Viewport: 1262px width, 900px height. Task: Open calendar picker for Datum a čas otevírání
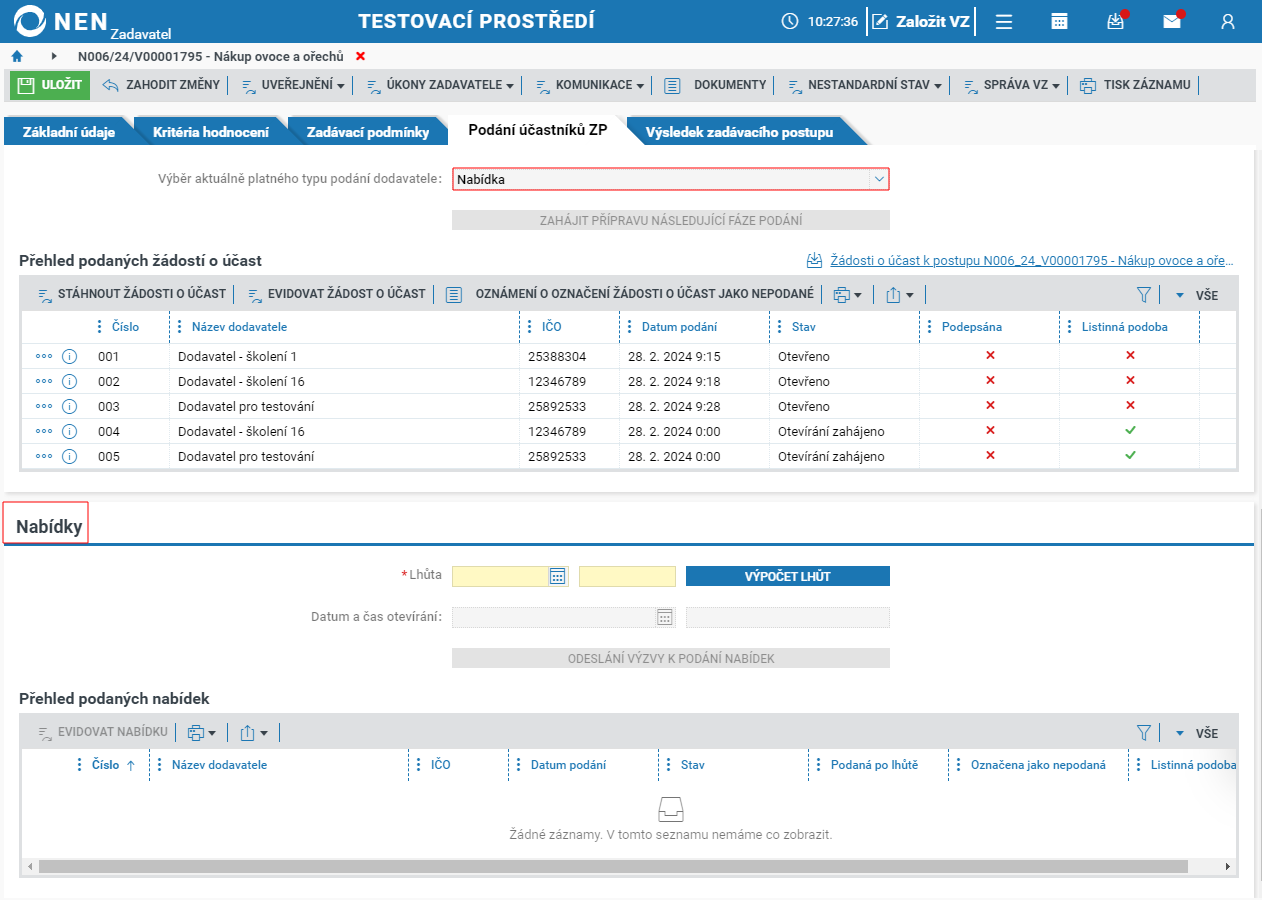point(665,618)
